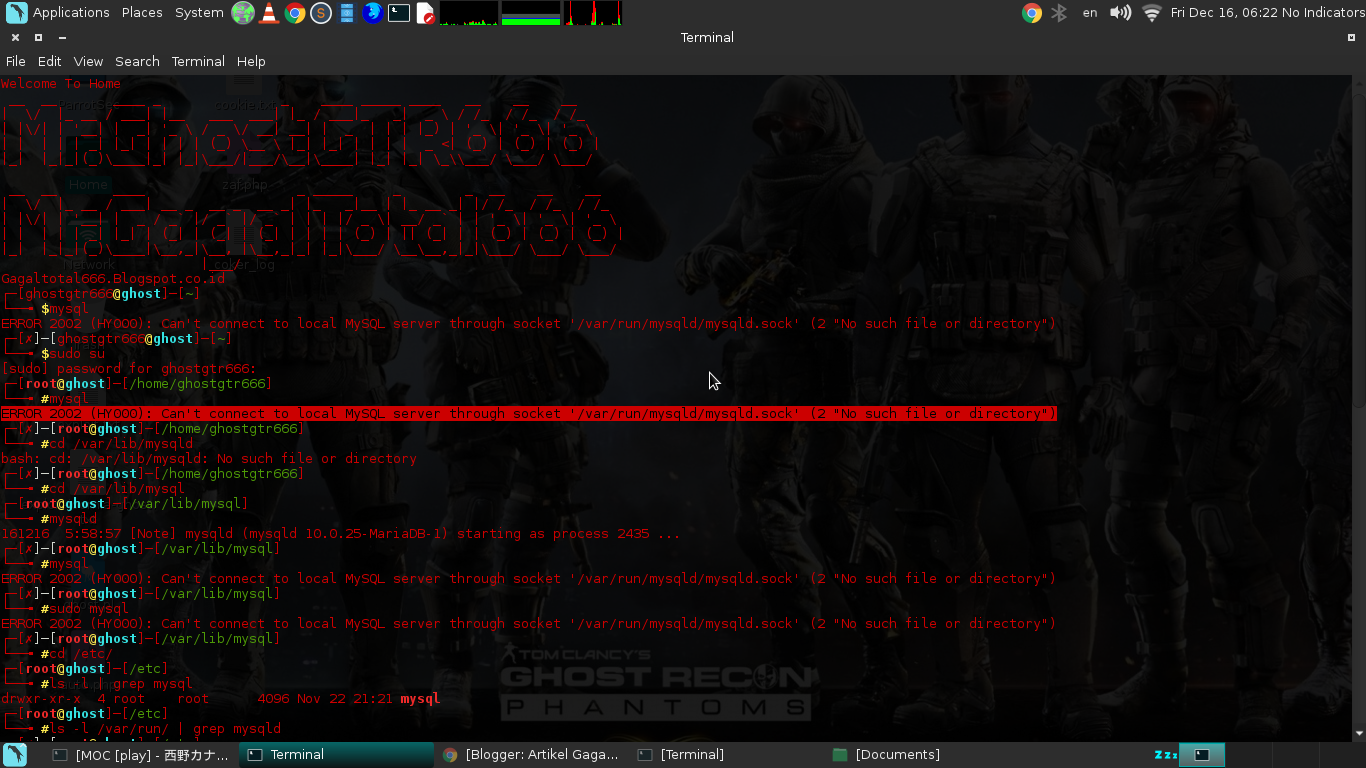Maximize the Terminal window from left titlebar
The width and height of the screenshot is (1366, 768).
(x=38, y=38)
